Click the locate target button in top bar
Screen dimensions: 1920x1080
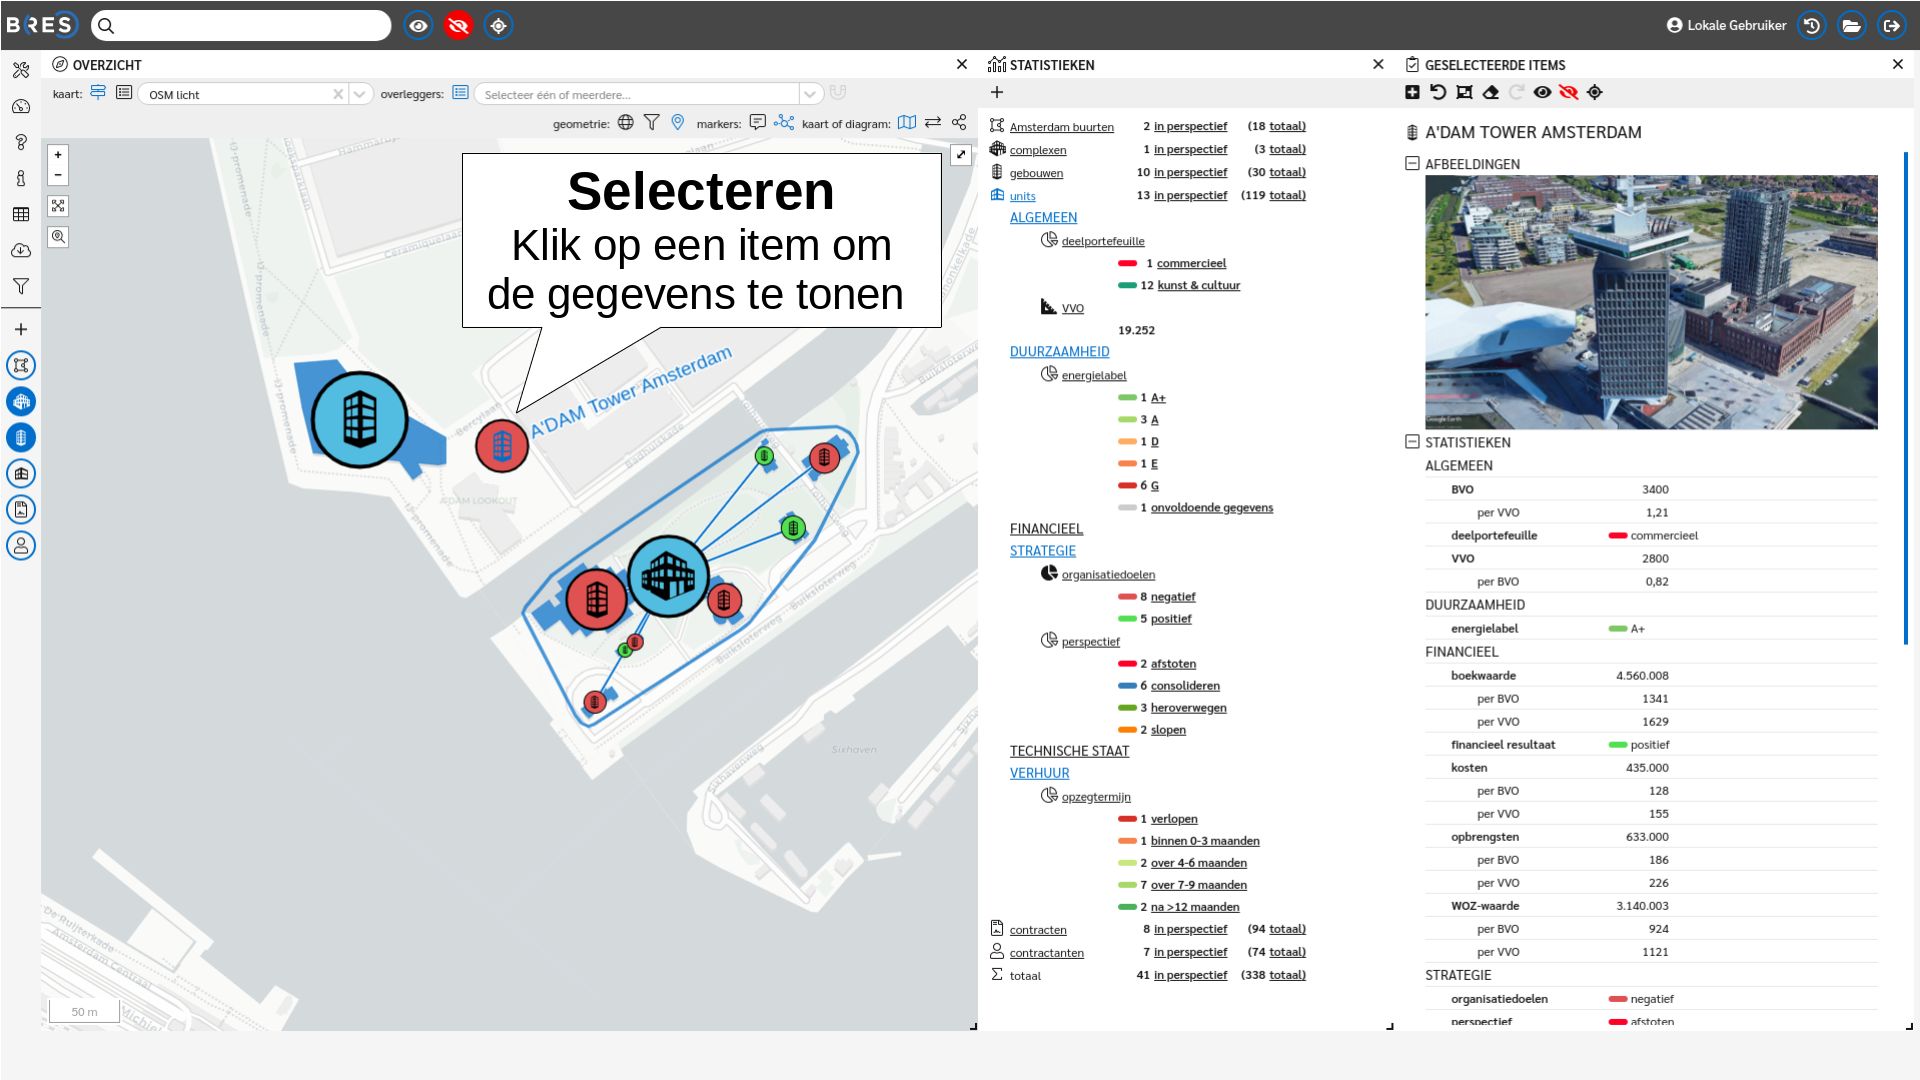coord(498,25)
